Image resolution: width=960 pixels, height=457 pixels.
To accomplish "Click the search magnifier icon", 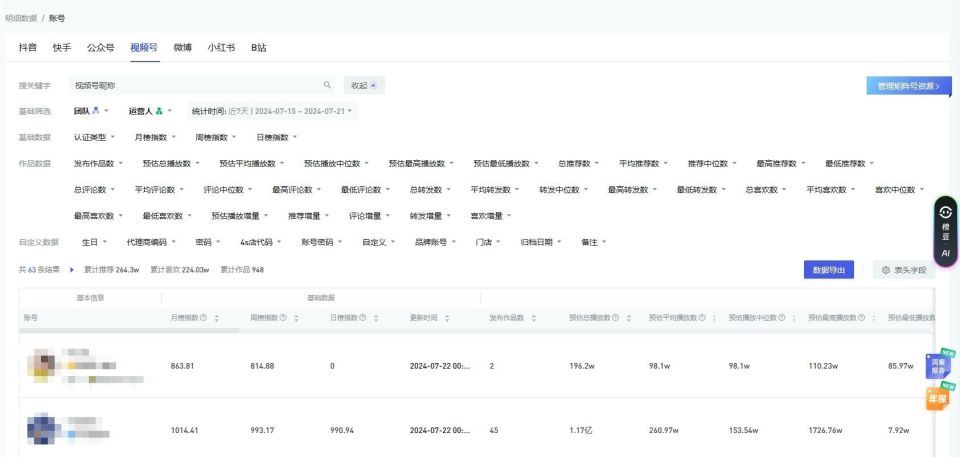I will tap(327, 85).
